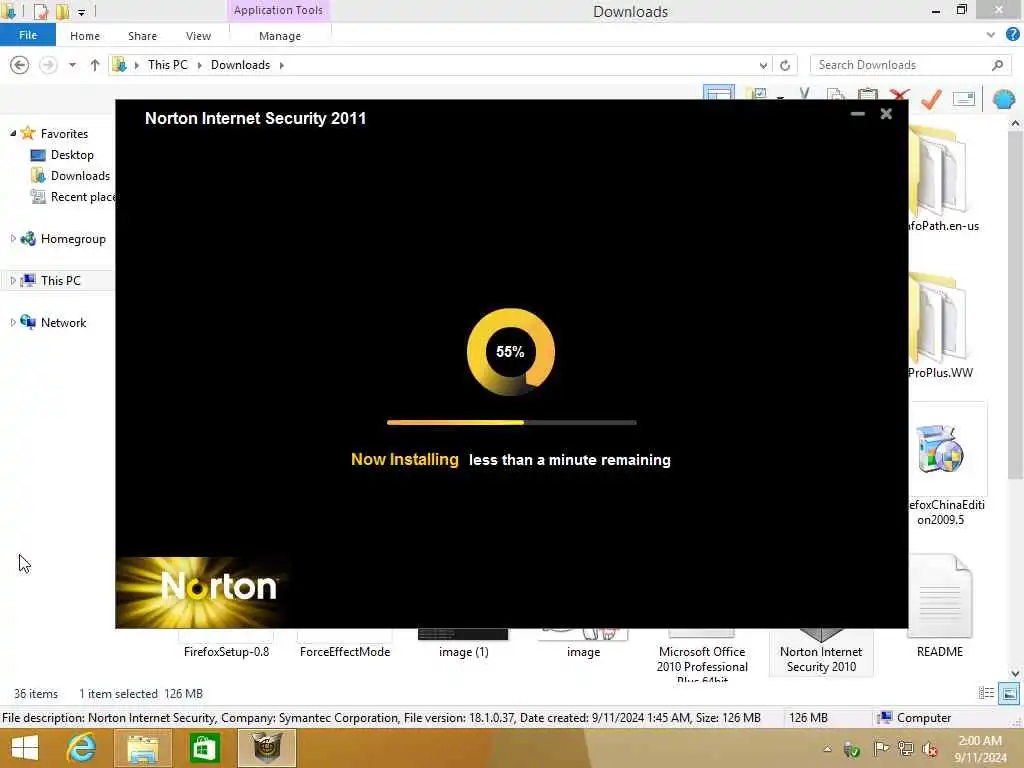Expand the ribbon with the chevron

[x=991, y=35]
